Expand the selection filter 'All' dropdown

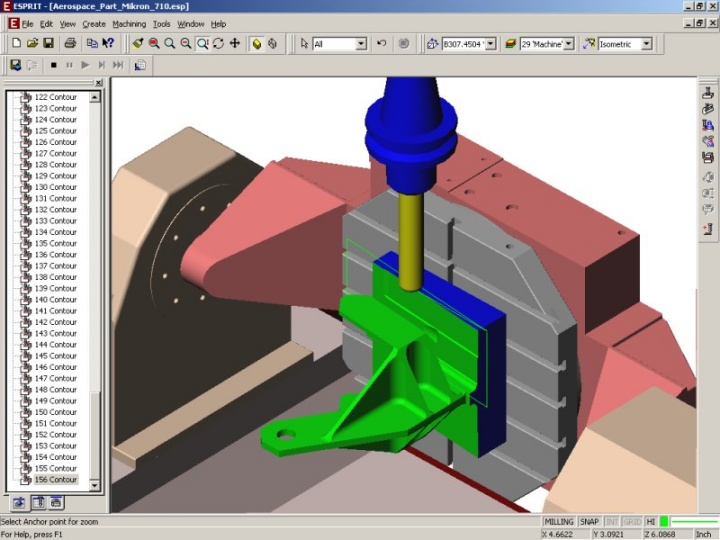point(361,44)
